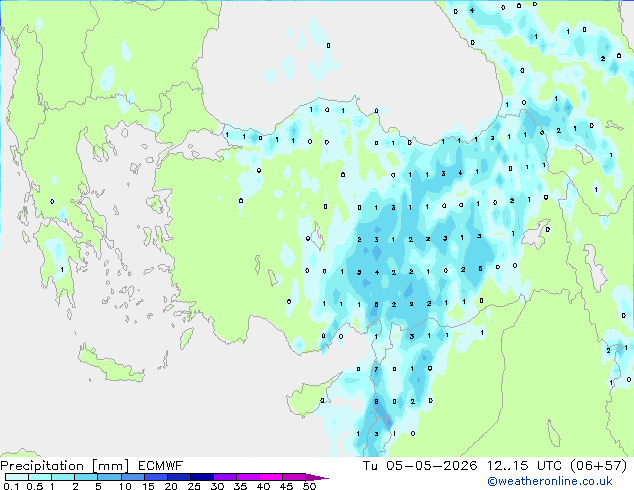
Task: Click the '50' legend scale label
Action: [309, 486]
